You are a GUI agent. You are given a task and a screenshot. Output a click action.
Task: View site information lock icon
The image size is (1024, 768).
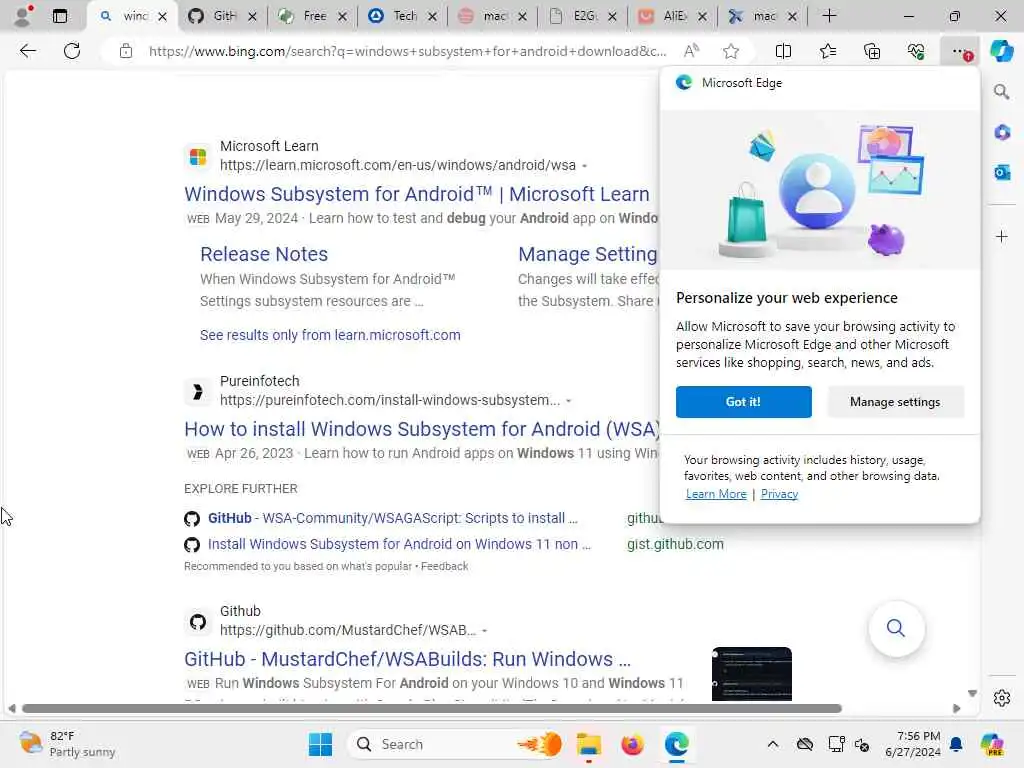pos(126,51)
